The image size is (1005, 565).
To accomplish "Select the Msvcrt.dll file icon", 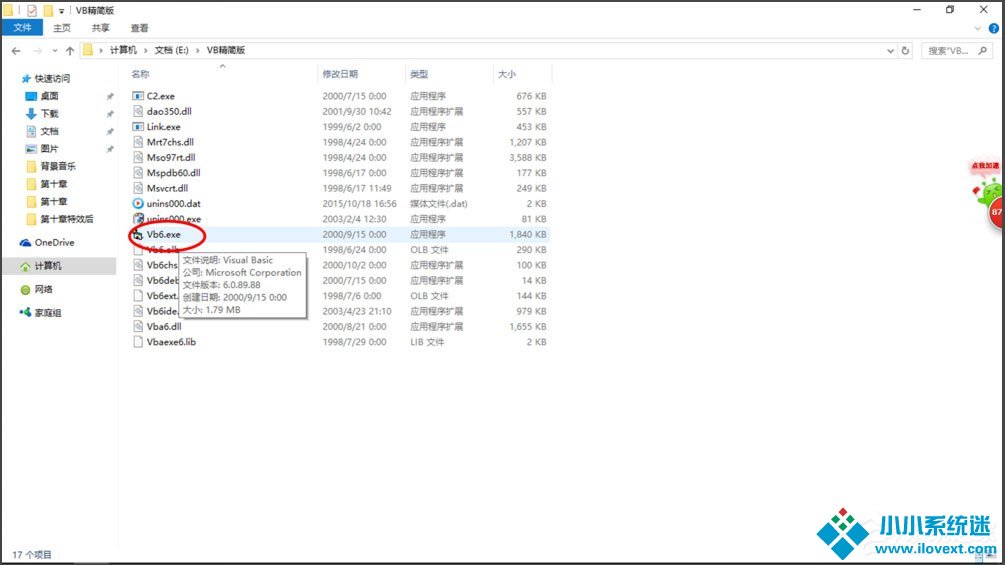I will click(137, 188).
